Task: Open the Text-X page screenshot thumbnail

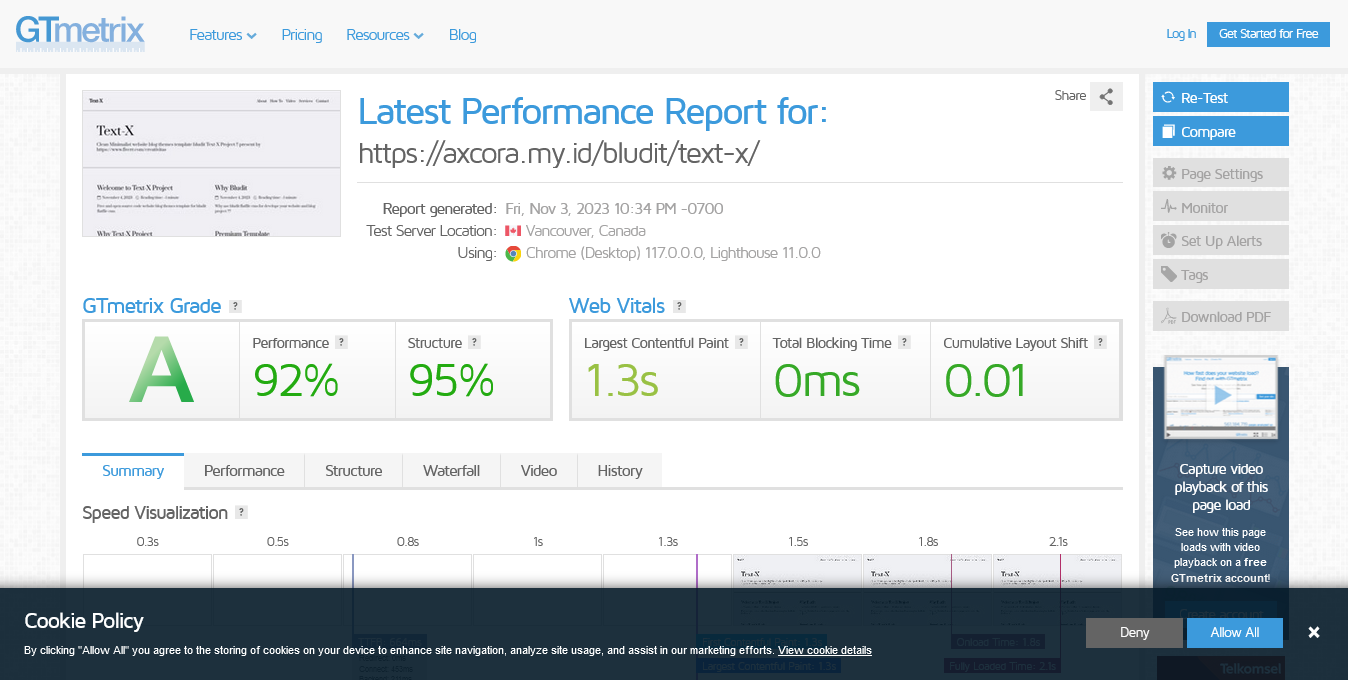Action: coord(211,163)
